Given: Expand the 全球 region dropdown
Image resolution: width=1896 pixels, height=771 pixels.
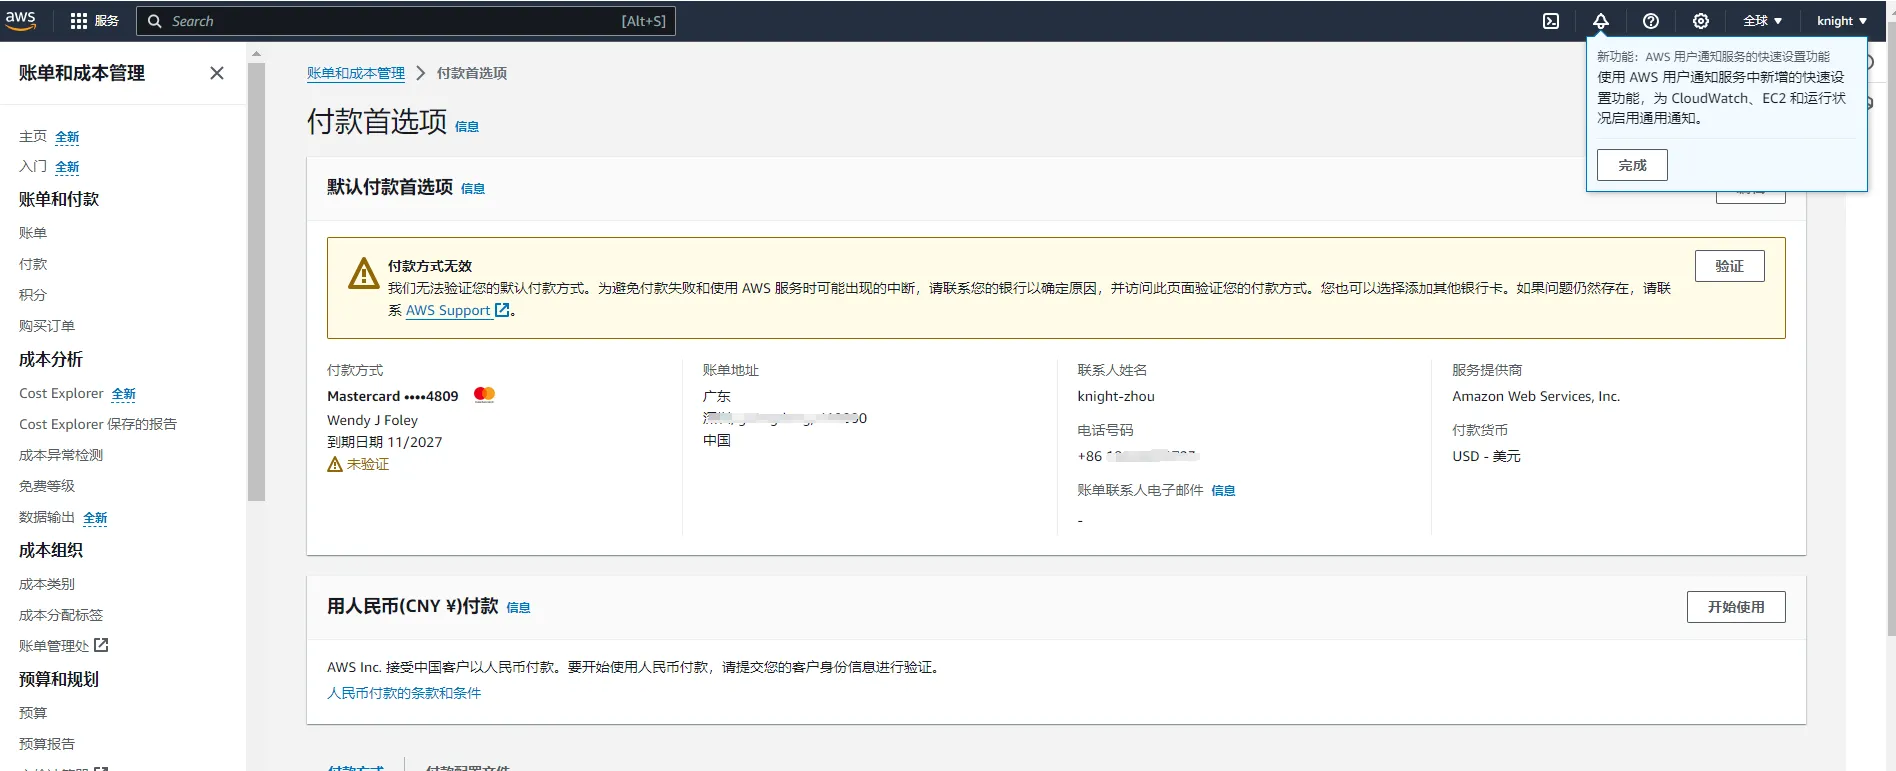Looking at the screenshot, I should [x=1762, y=21].
